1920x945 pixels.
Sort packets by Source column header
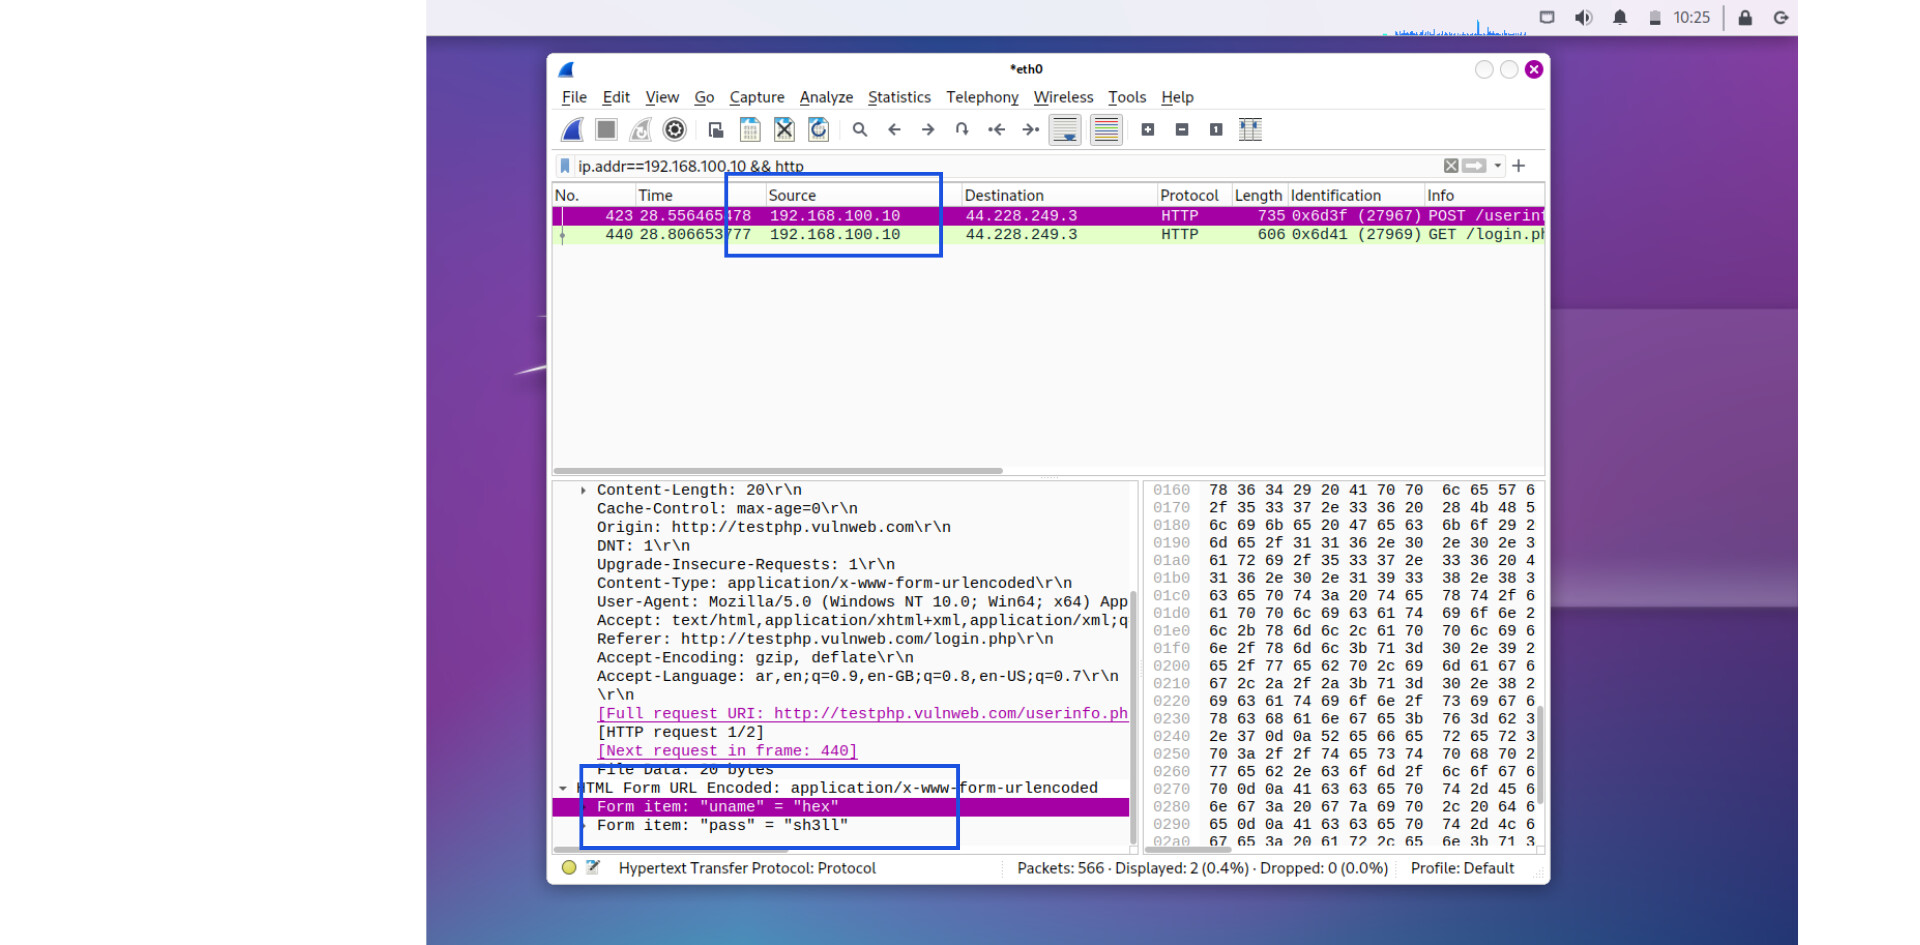862,195
